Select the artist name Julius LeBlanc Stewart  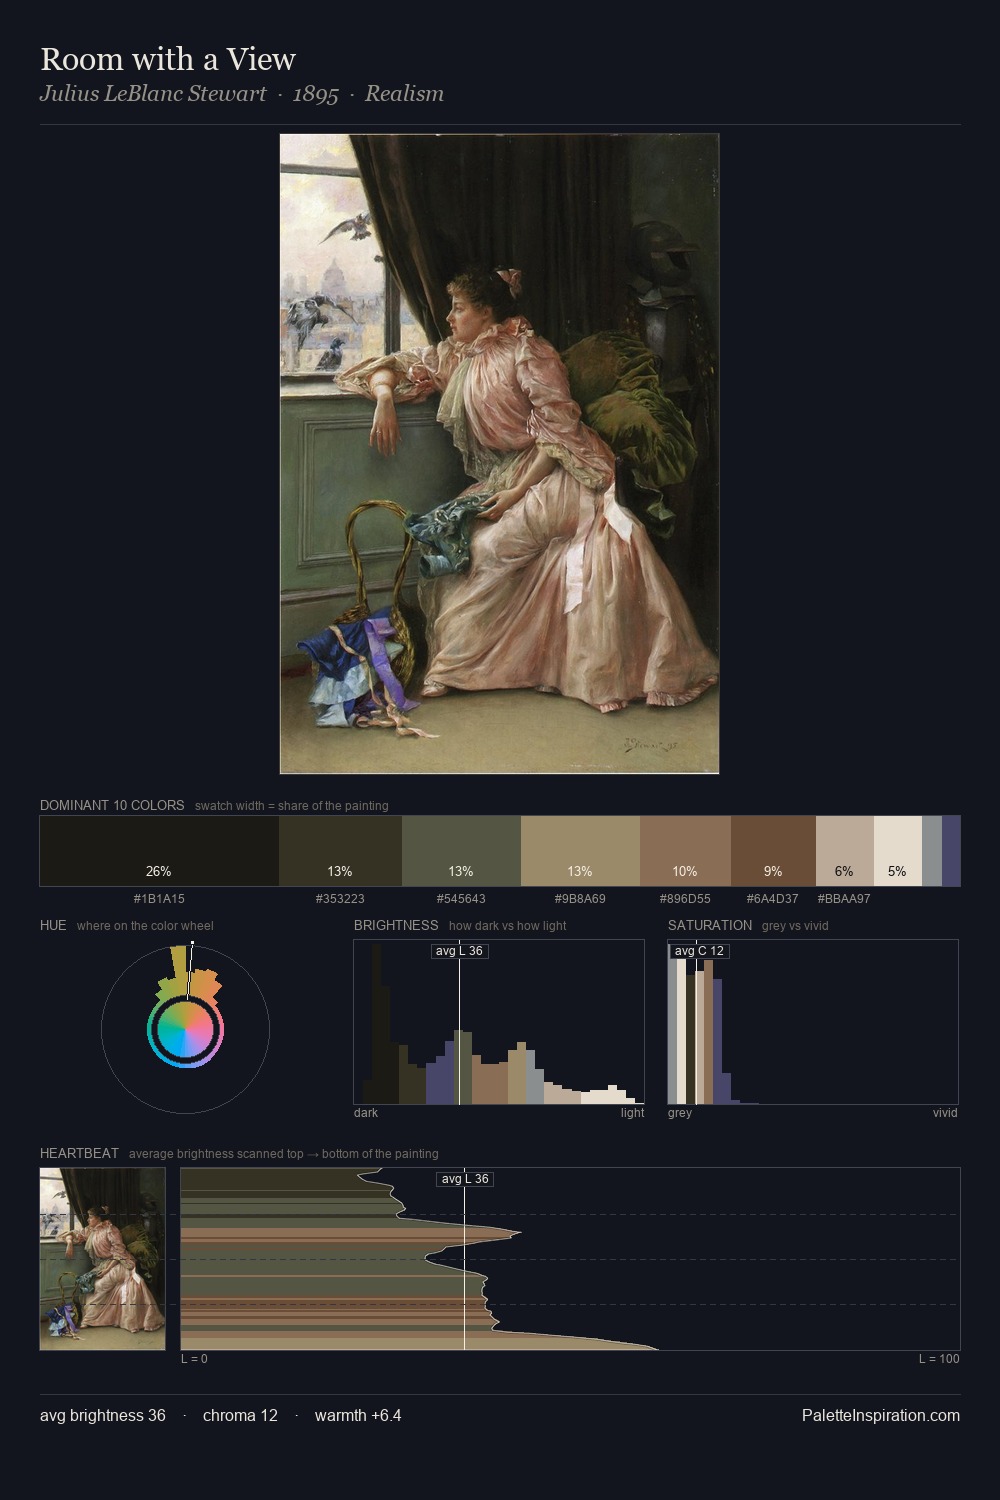click(x=153, y=94)
